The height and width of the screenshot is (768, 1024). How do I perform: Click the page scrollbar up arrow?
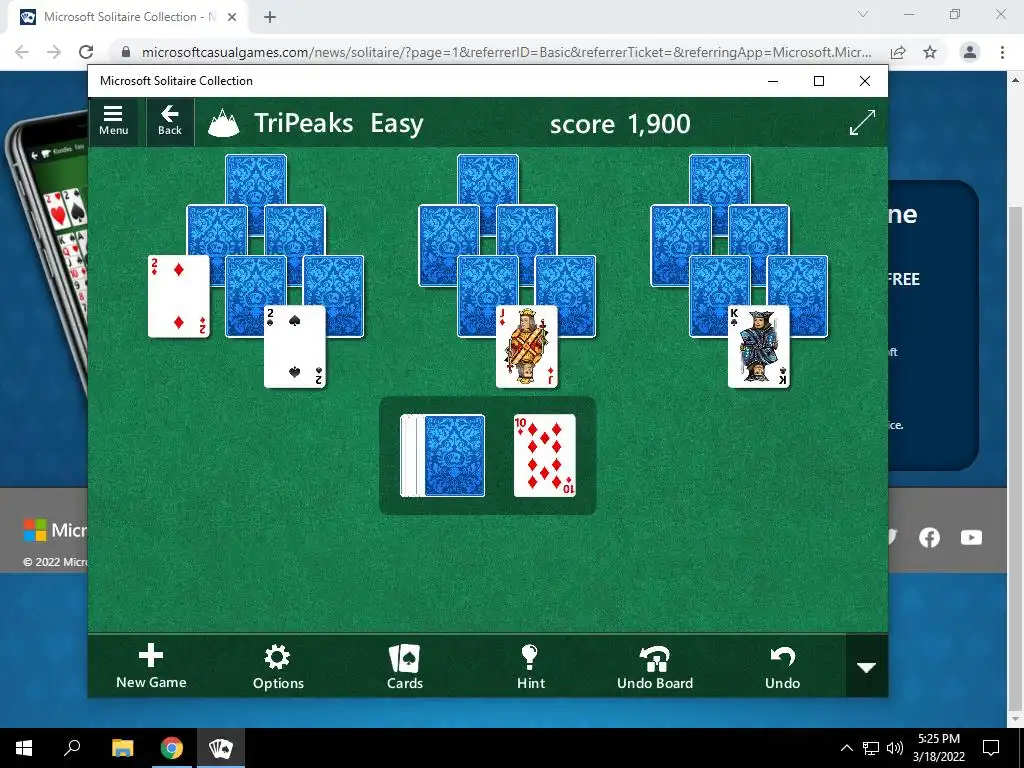point(1016,80)
